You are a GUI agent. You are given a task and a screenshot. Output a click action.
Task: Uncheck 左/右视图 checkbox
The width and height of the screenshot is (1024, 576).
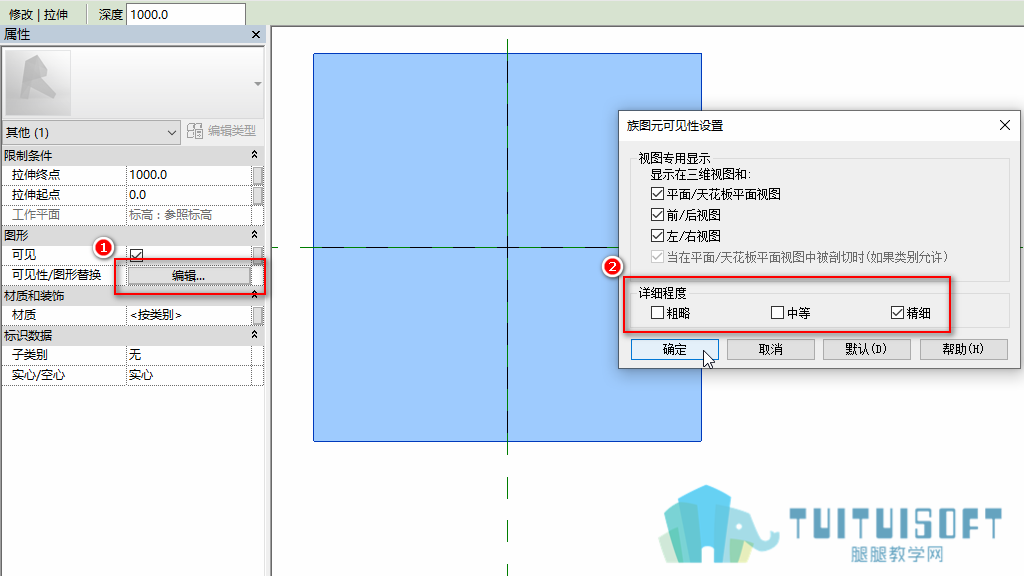coord(657,236)
